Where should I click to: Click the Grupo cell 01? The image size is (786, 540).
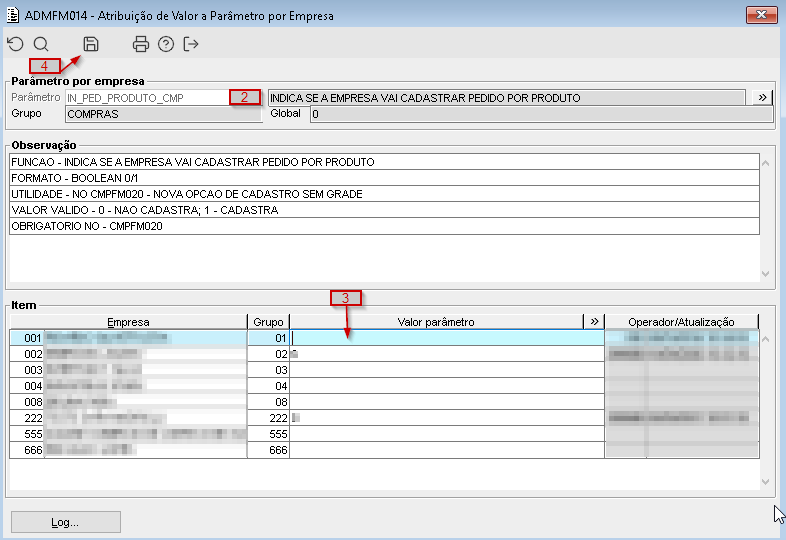tap(269, 338)
